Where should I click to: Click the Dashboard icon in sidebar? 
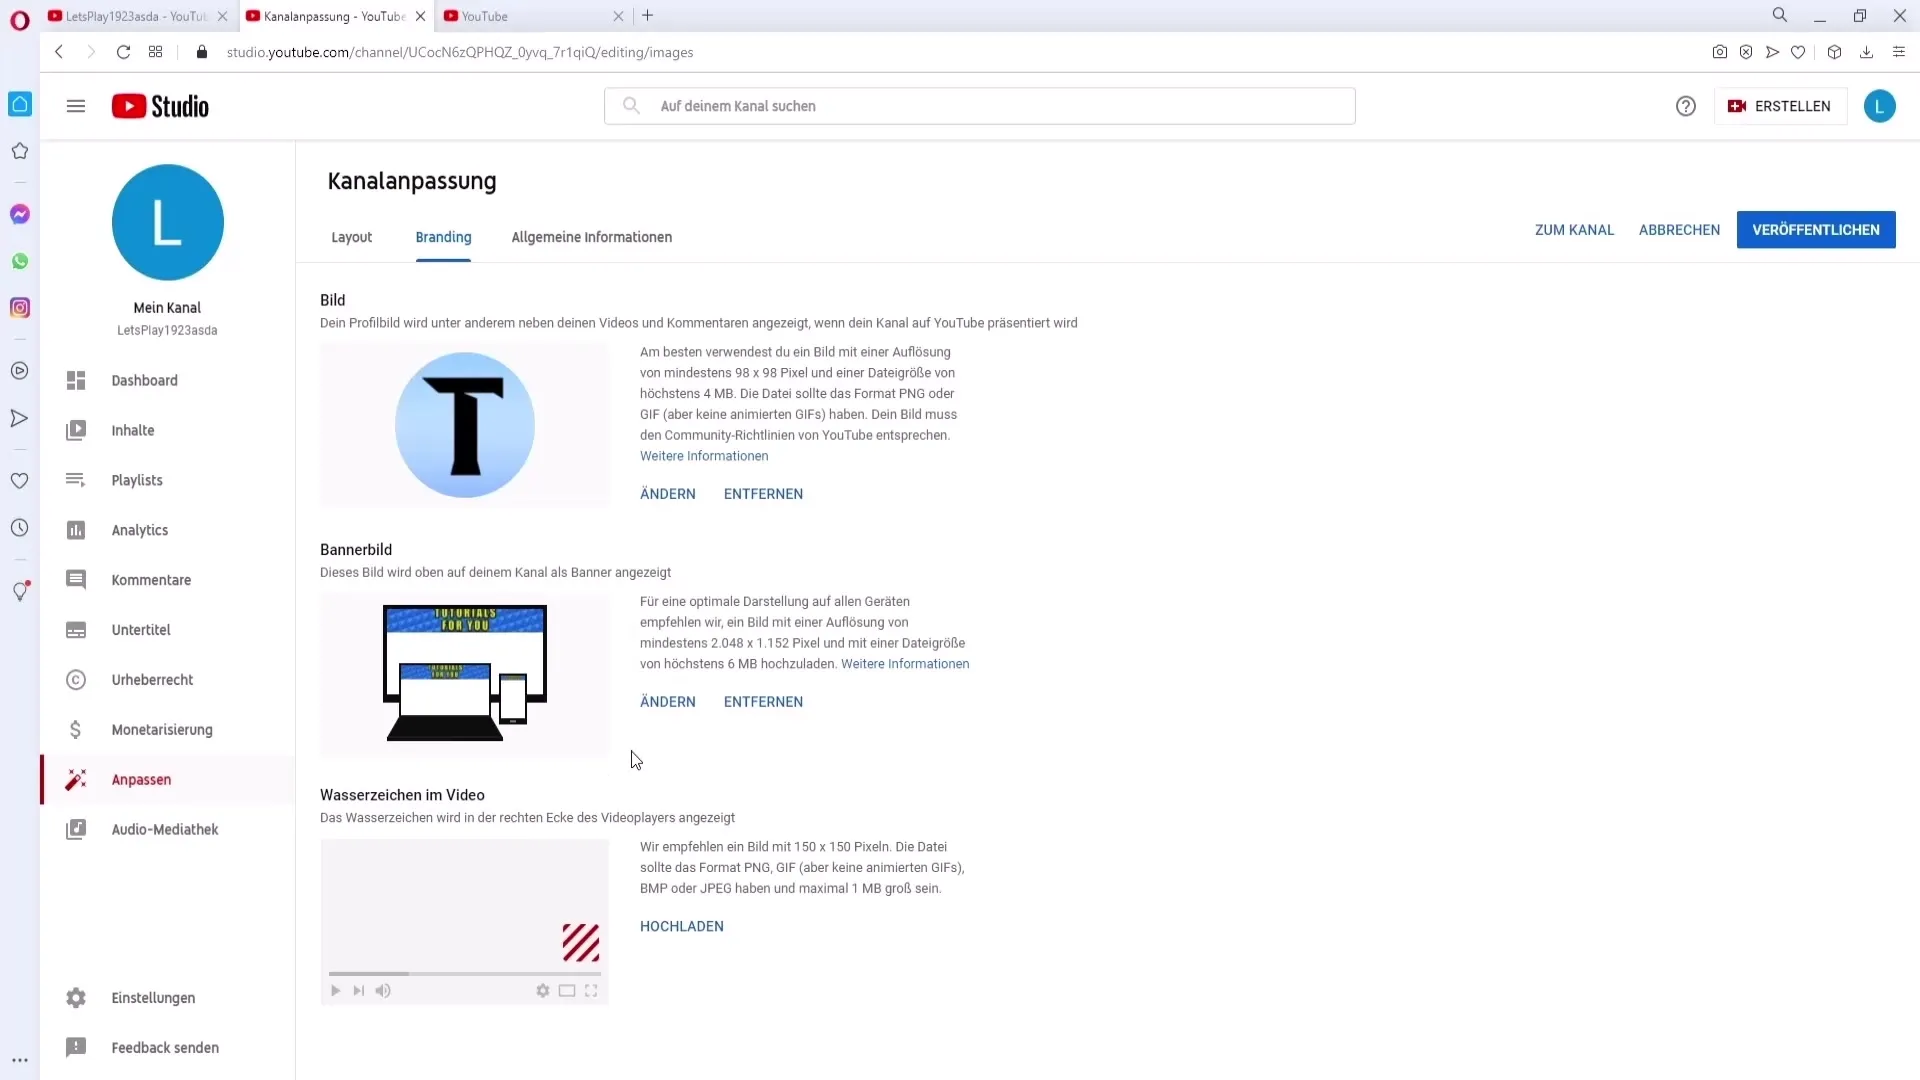point(75,380)
